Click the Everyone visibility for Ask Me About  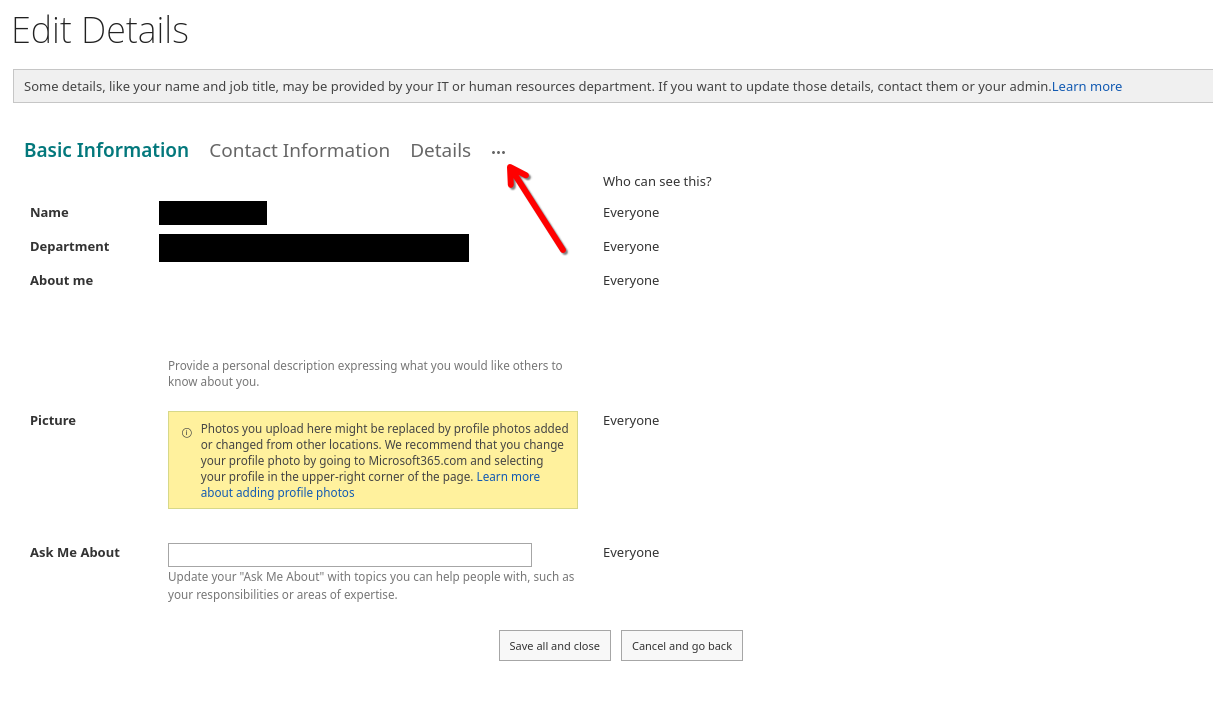pyautogui.click(x=631, y=553)
